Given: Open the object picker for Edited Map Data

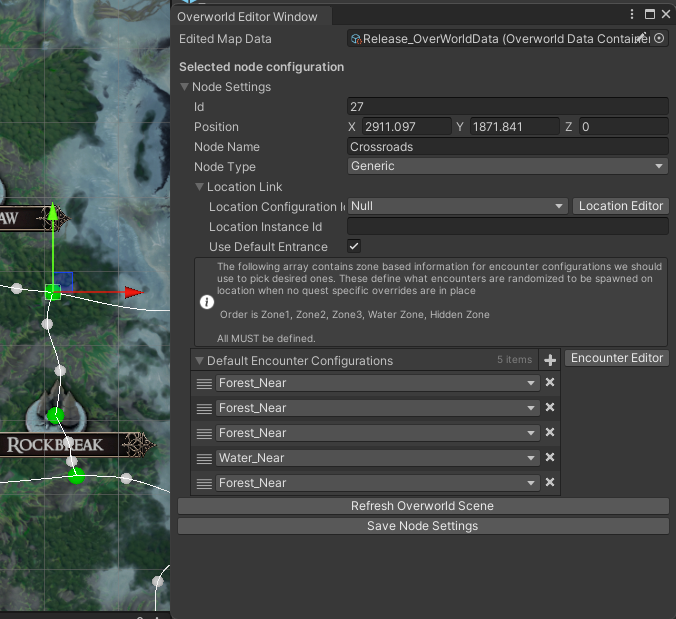Looking at the screenshot, I should point(659,38).
